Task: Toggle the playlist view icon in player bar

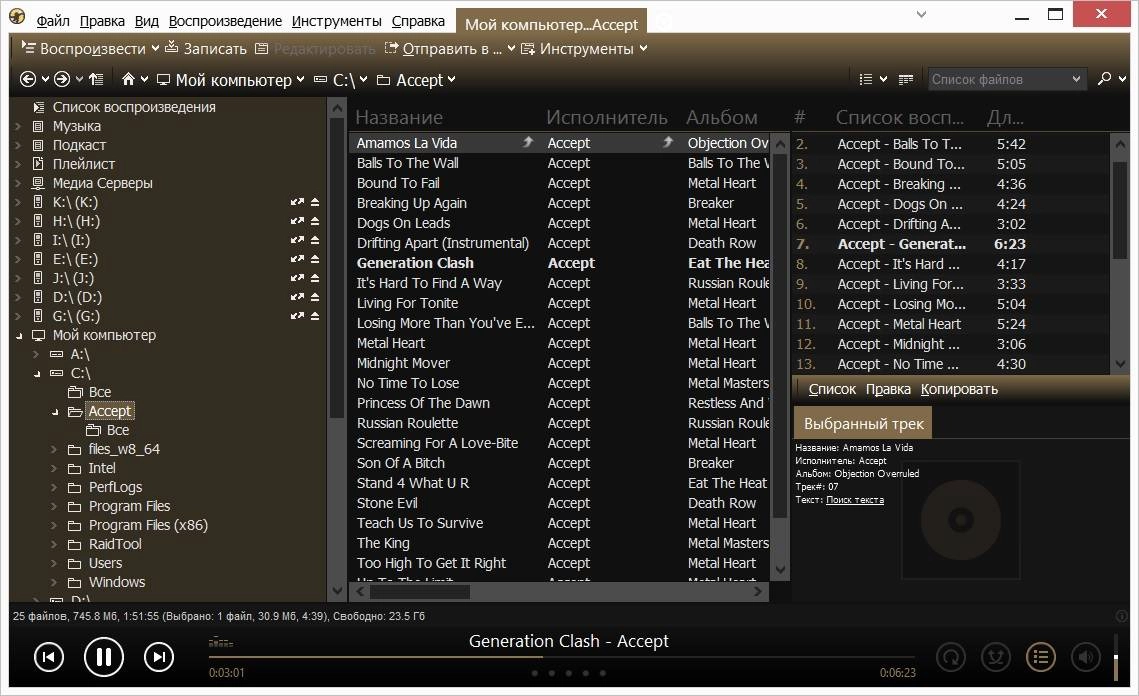Action: (1041, 657)
